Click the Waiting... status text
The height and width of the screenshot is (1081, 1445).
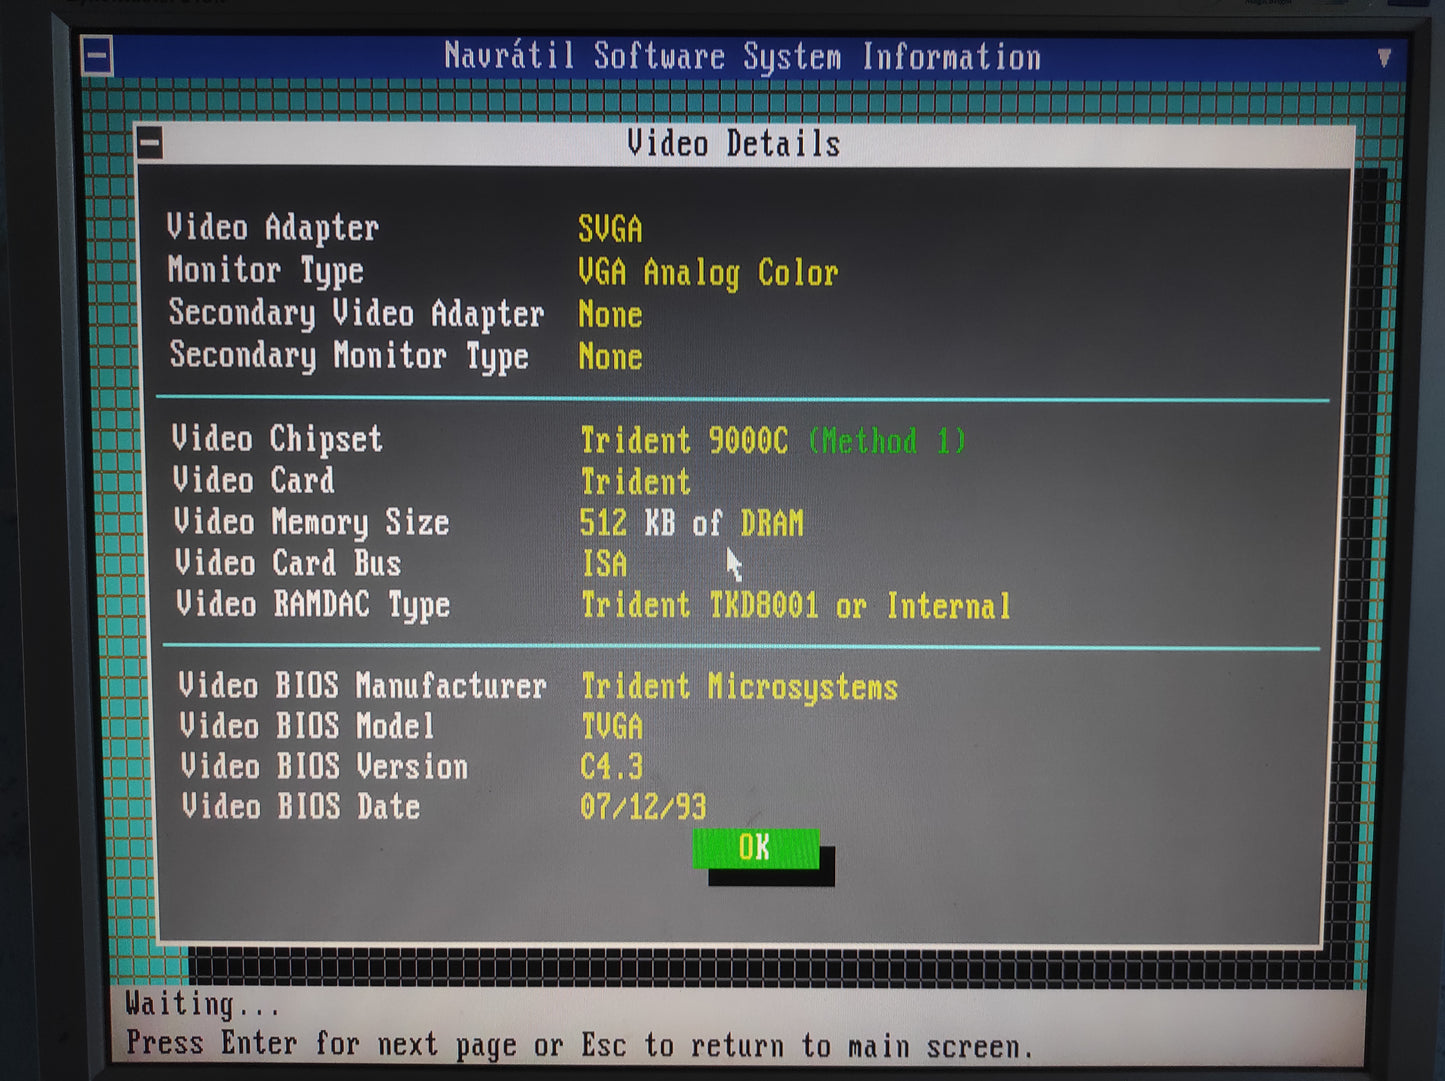point(202,1004)
